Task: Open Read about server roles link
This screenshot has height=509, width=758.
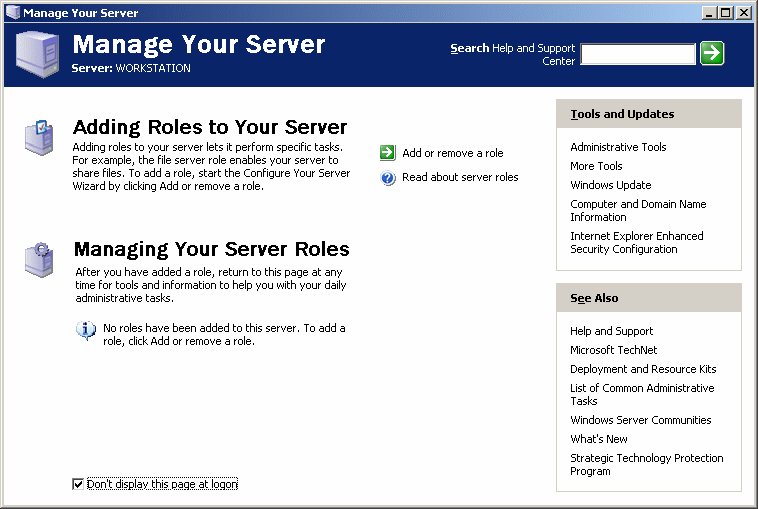Action: (460, 177)
